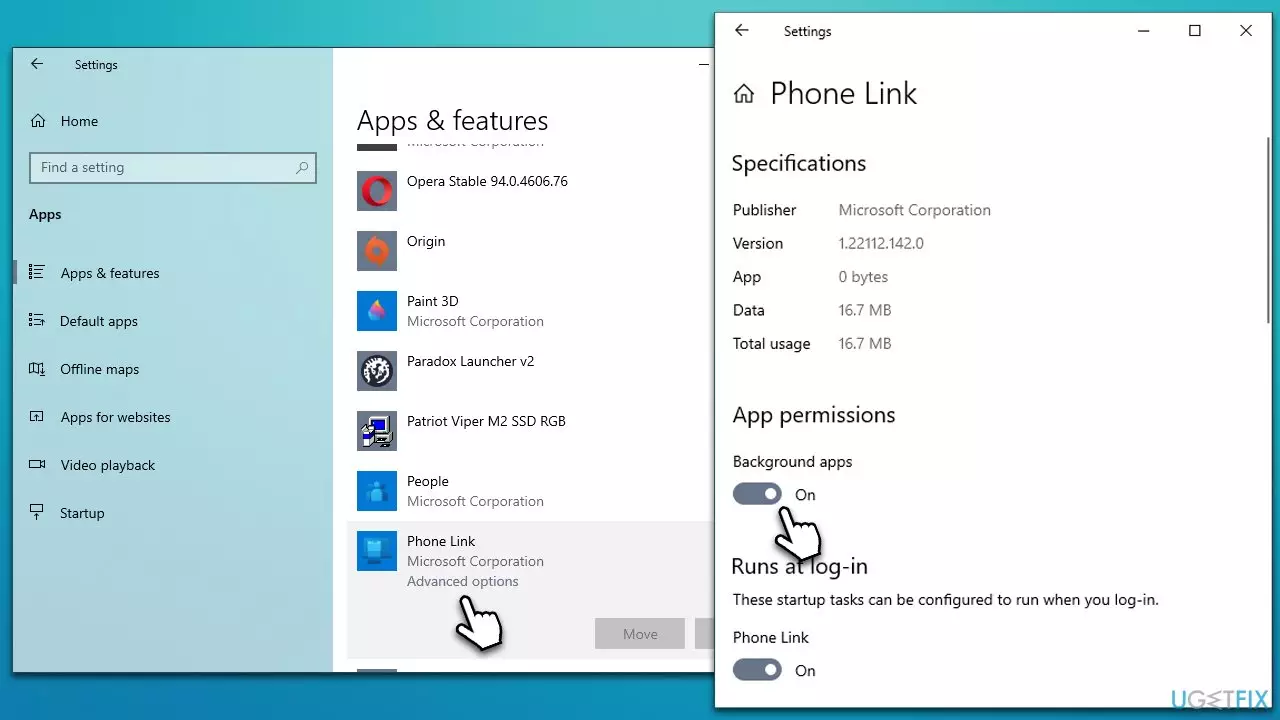Maximize the Phone Link Settings window
The image size is (1280, 720).
click(x=1194, y=31)
